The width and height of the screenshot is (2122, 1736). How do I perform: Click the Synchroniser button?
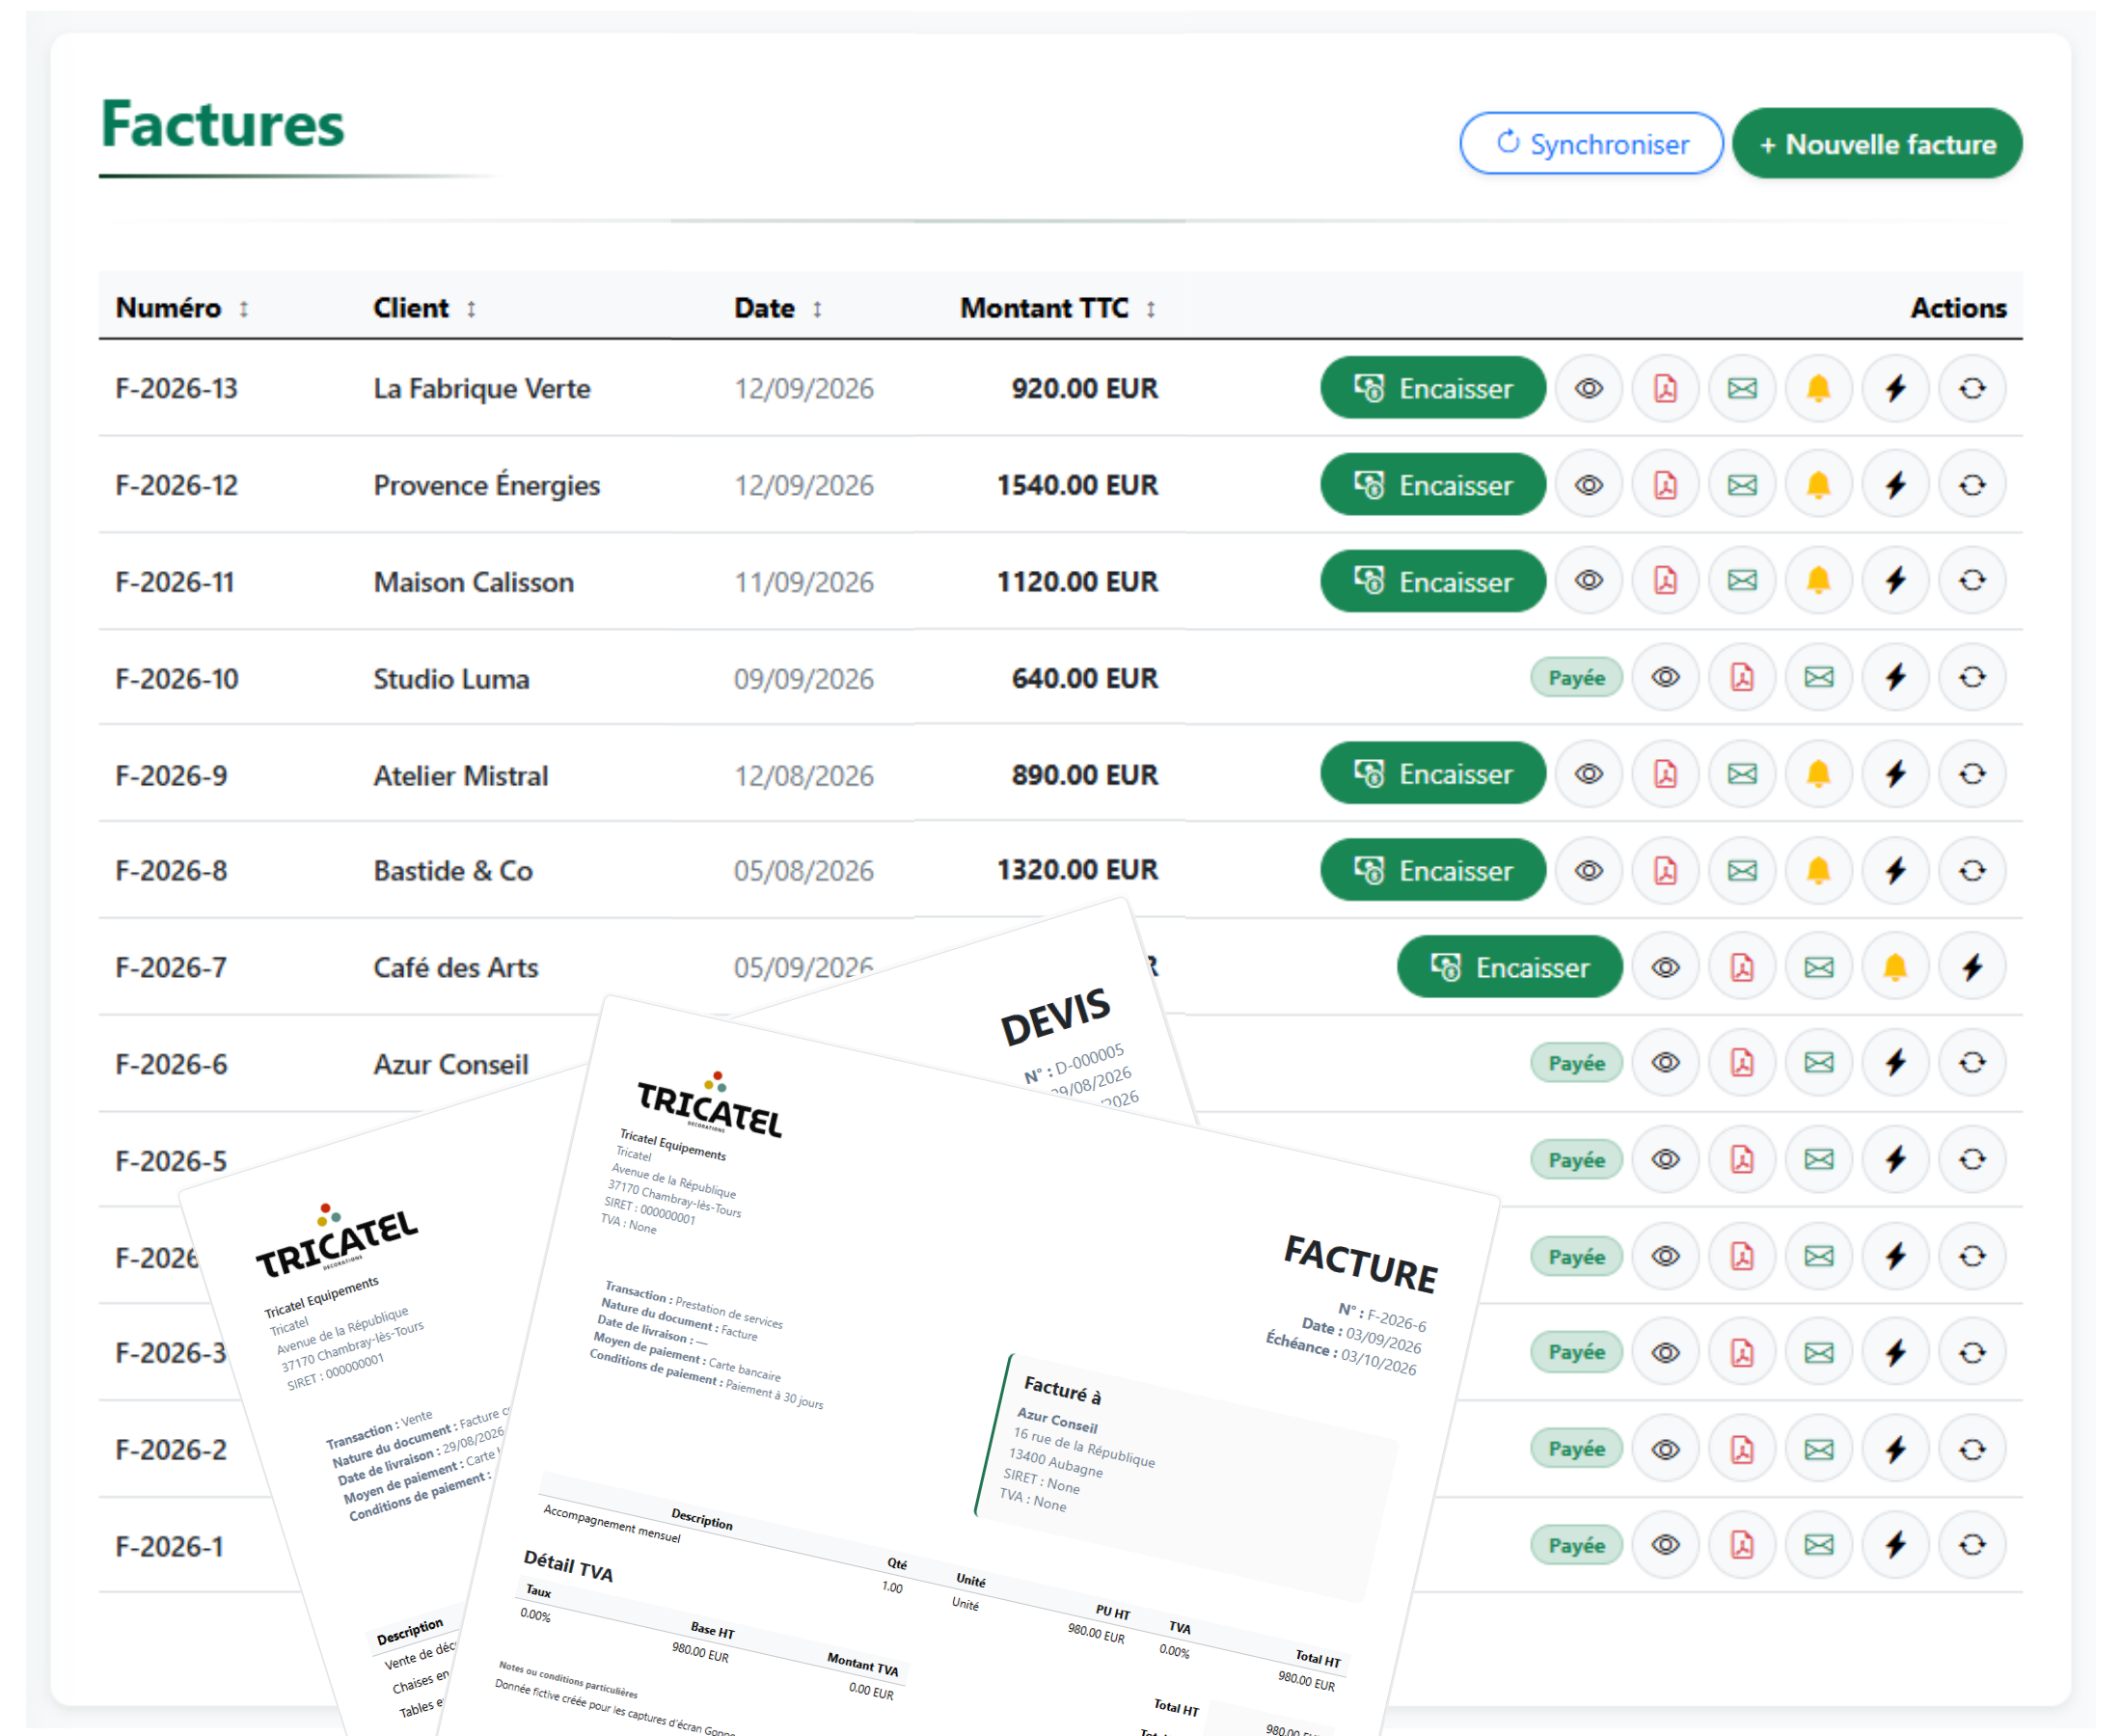(x=1591, y=144)
